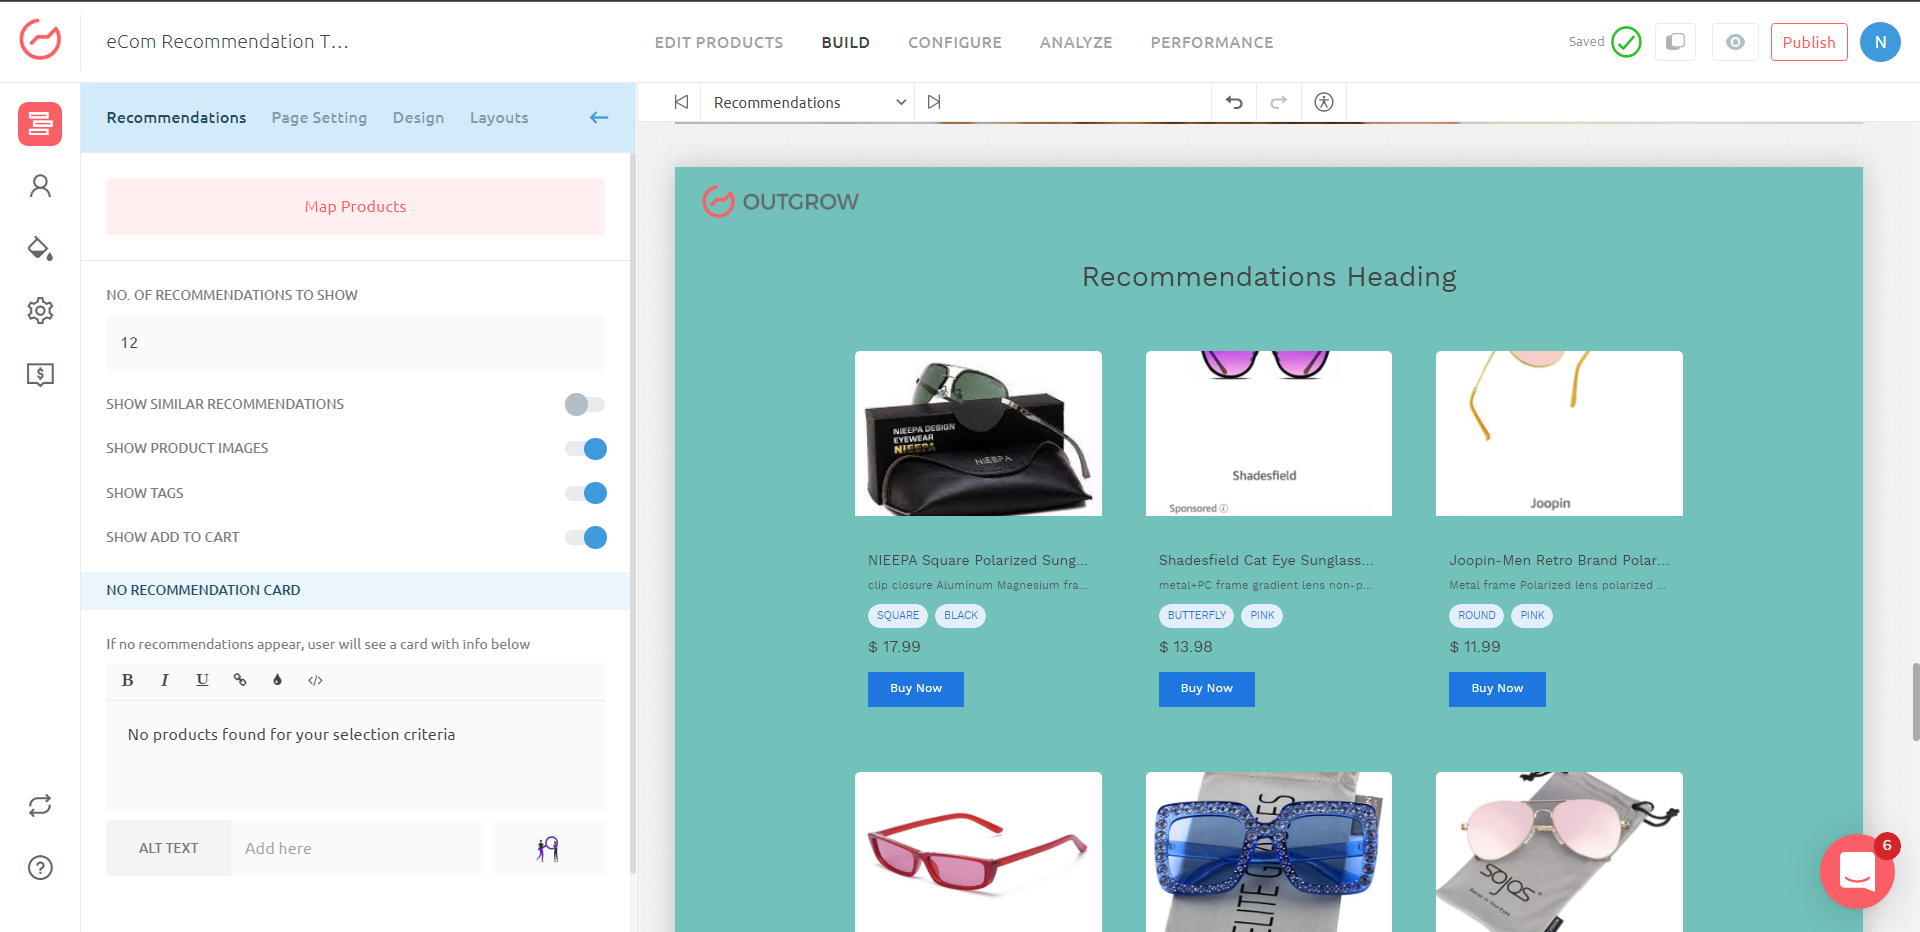
Task: Click the BLACK tag
Action: 961,616
